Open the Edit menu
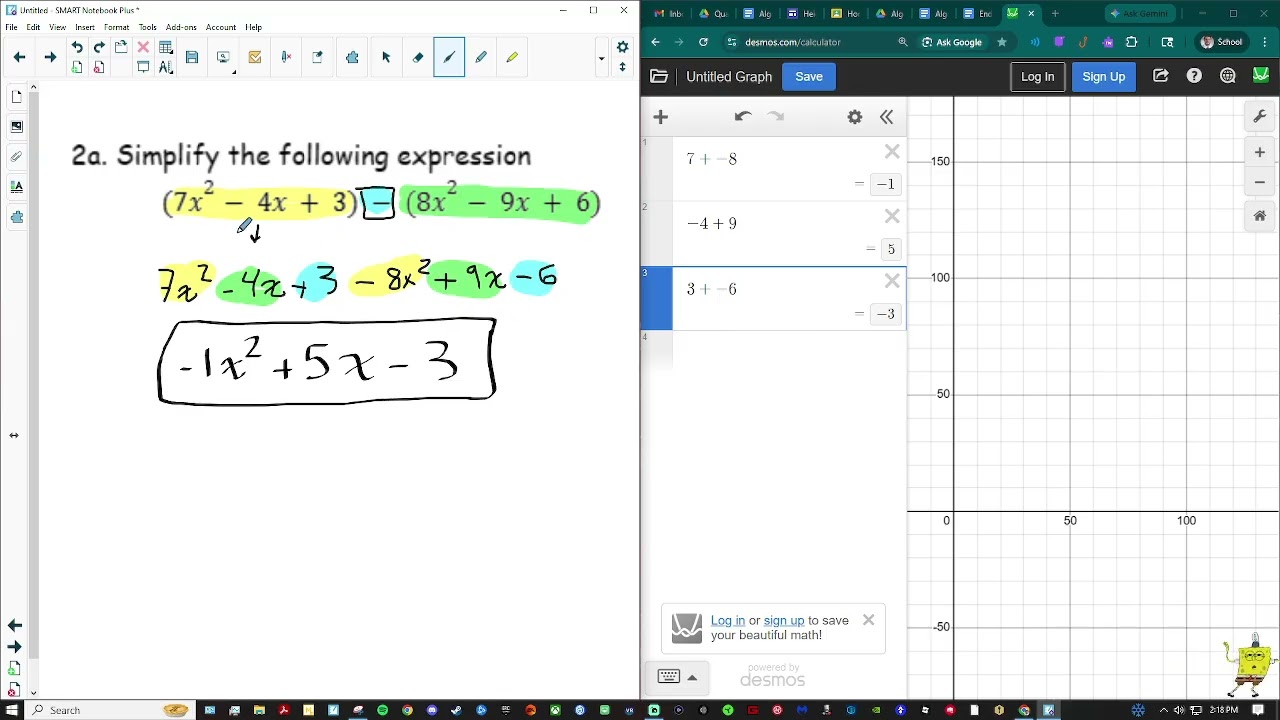The width and height of the screenshot is (1280, 720). [x=33, y=27]
